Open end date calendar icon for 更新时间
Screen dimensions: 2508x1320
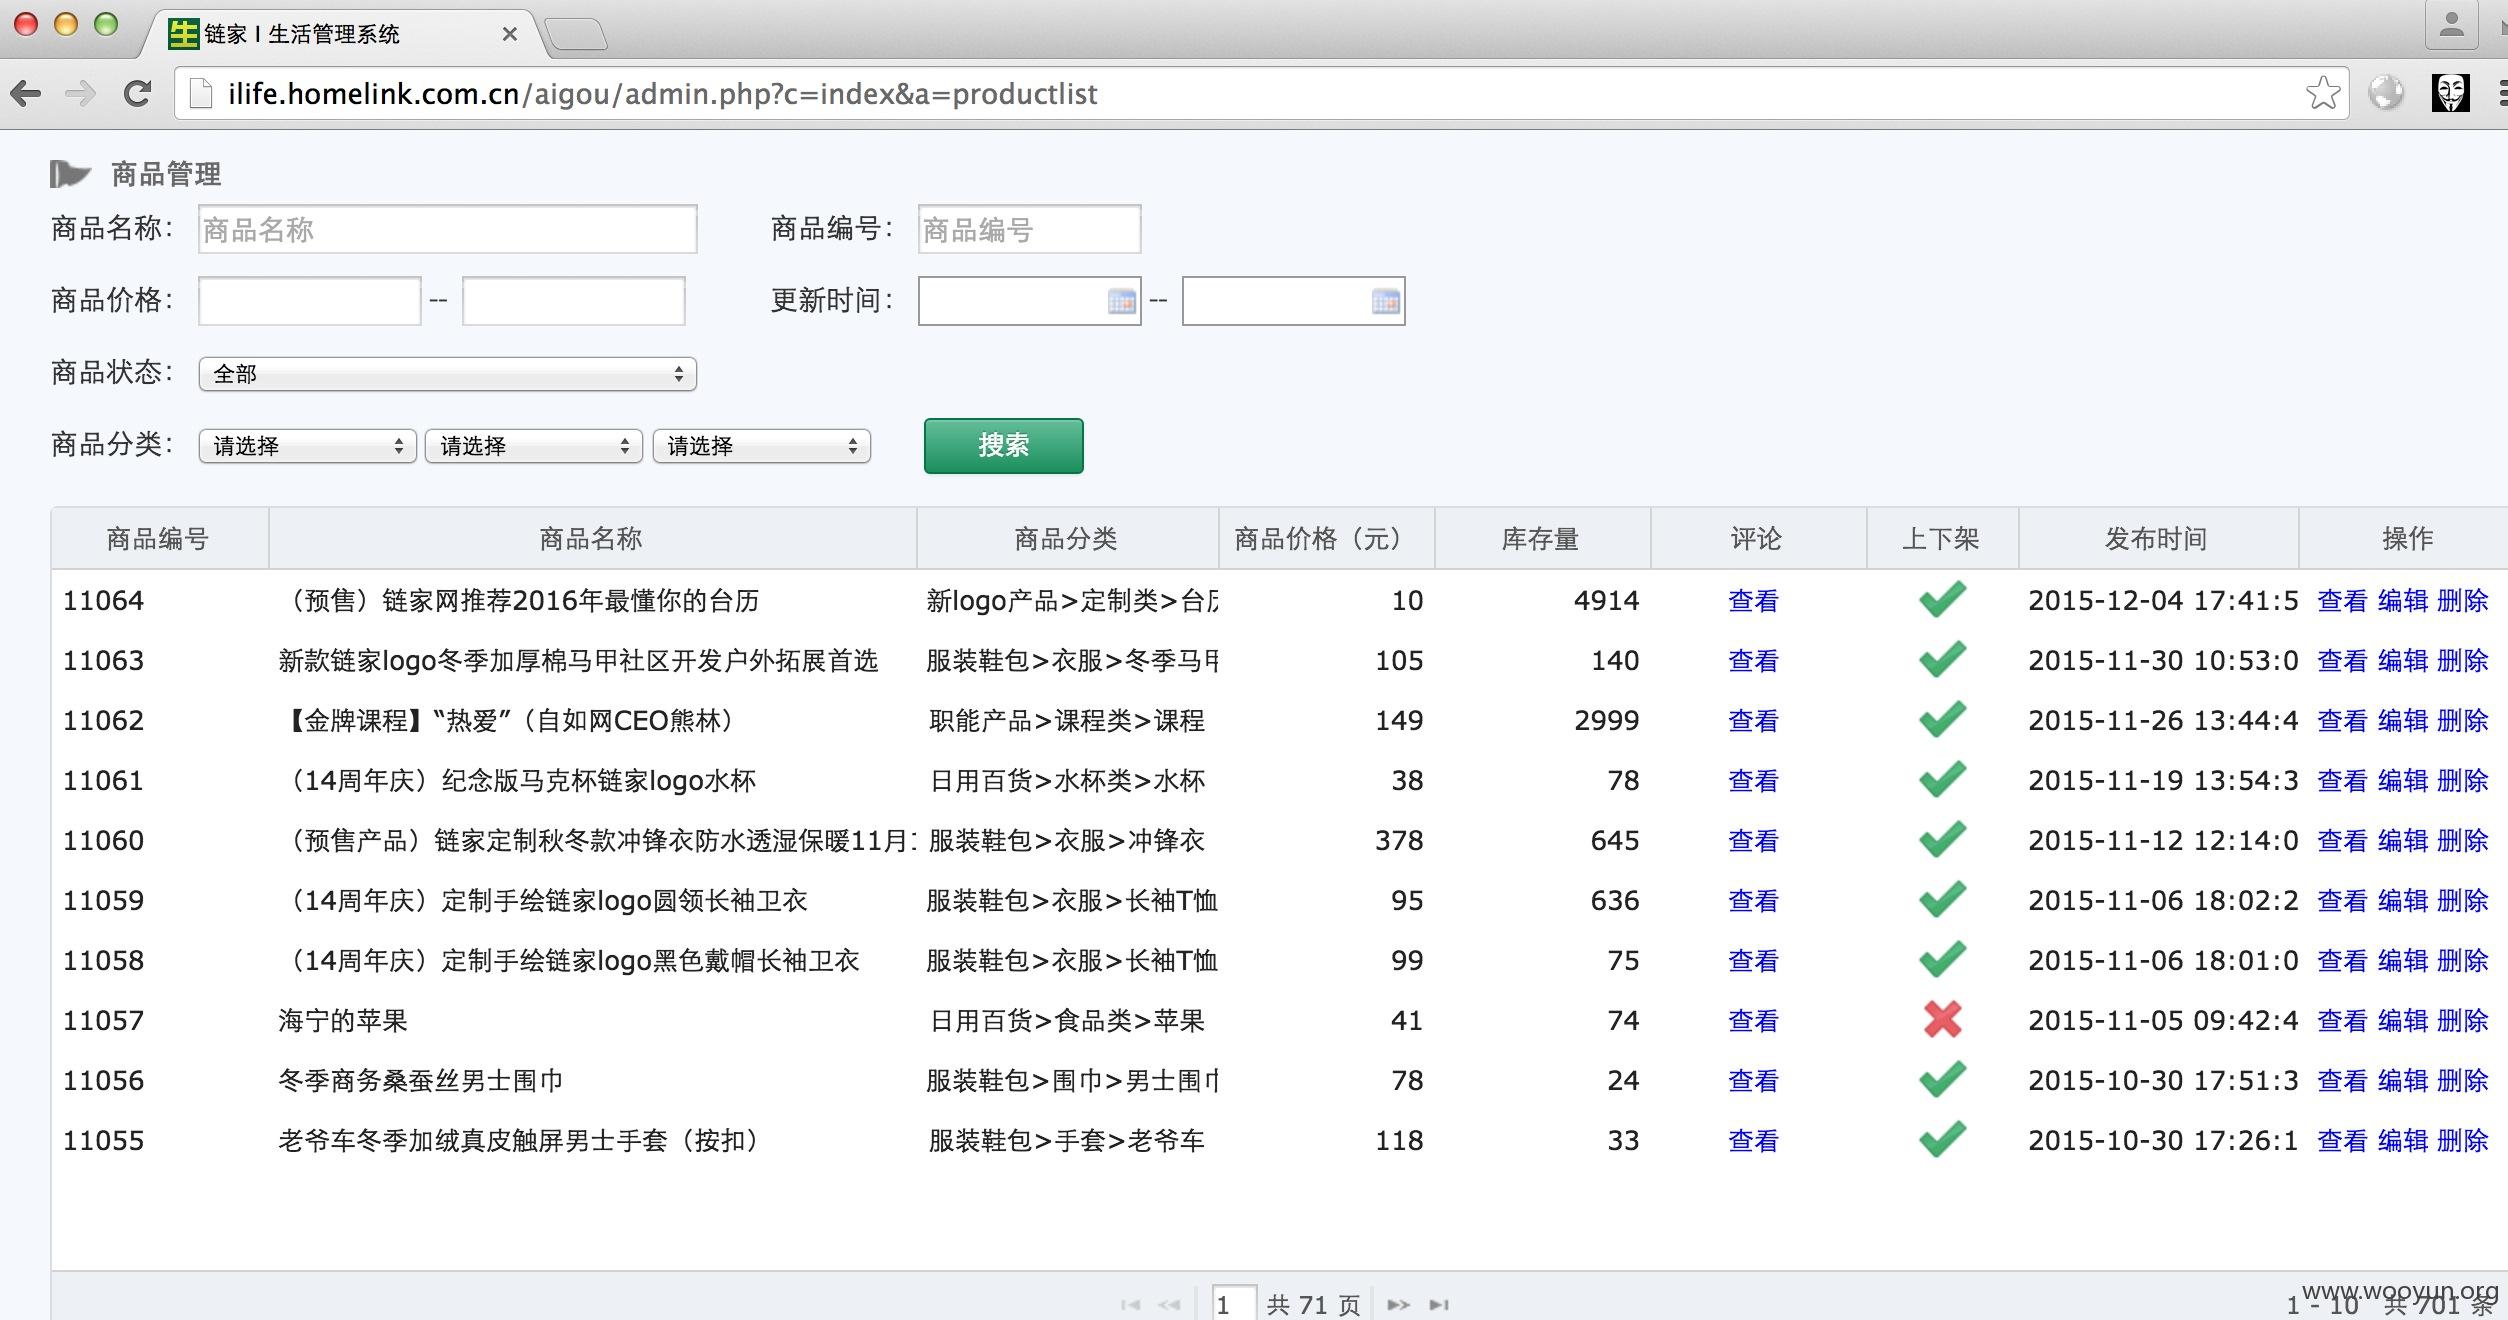point(1386,301)
